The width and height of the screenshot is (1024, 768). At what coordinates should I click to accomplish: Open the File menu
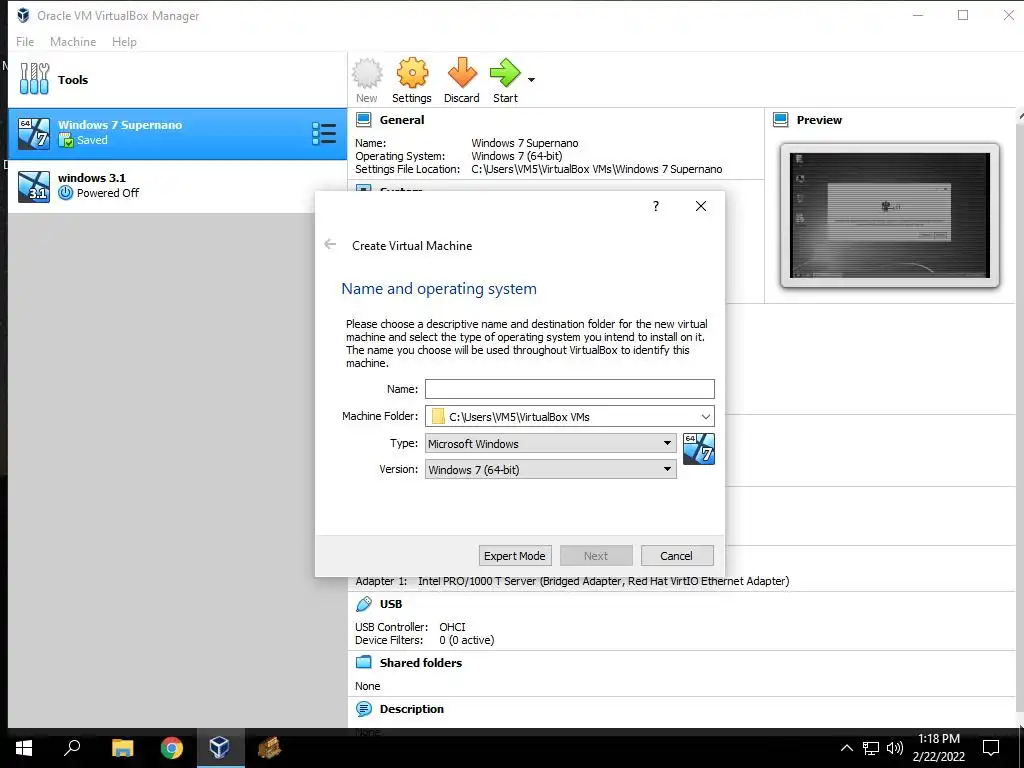[x=25, y=42]
